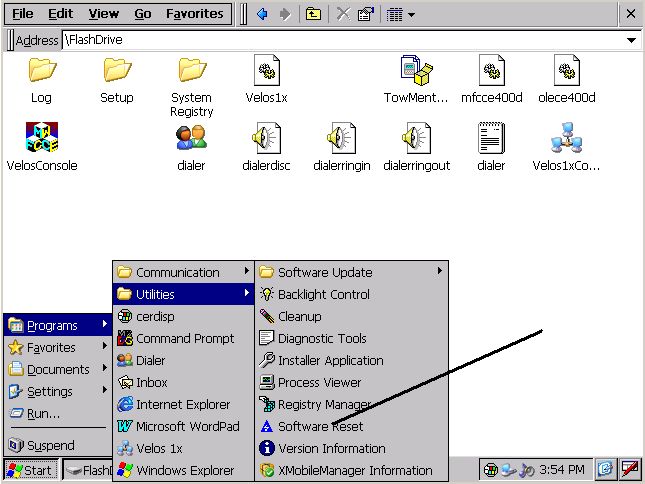
Task: Click the Back arrow in toolbar
Action: (262, 14)
